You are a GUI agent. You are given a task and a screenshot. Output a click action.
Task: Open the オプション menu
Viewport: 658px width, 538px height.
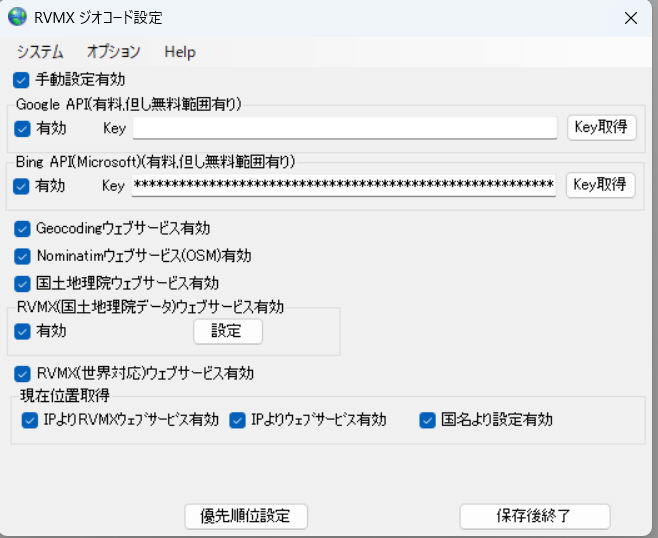pyautogui.click(x=113, y=52)
